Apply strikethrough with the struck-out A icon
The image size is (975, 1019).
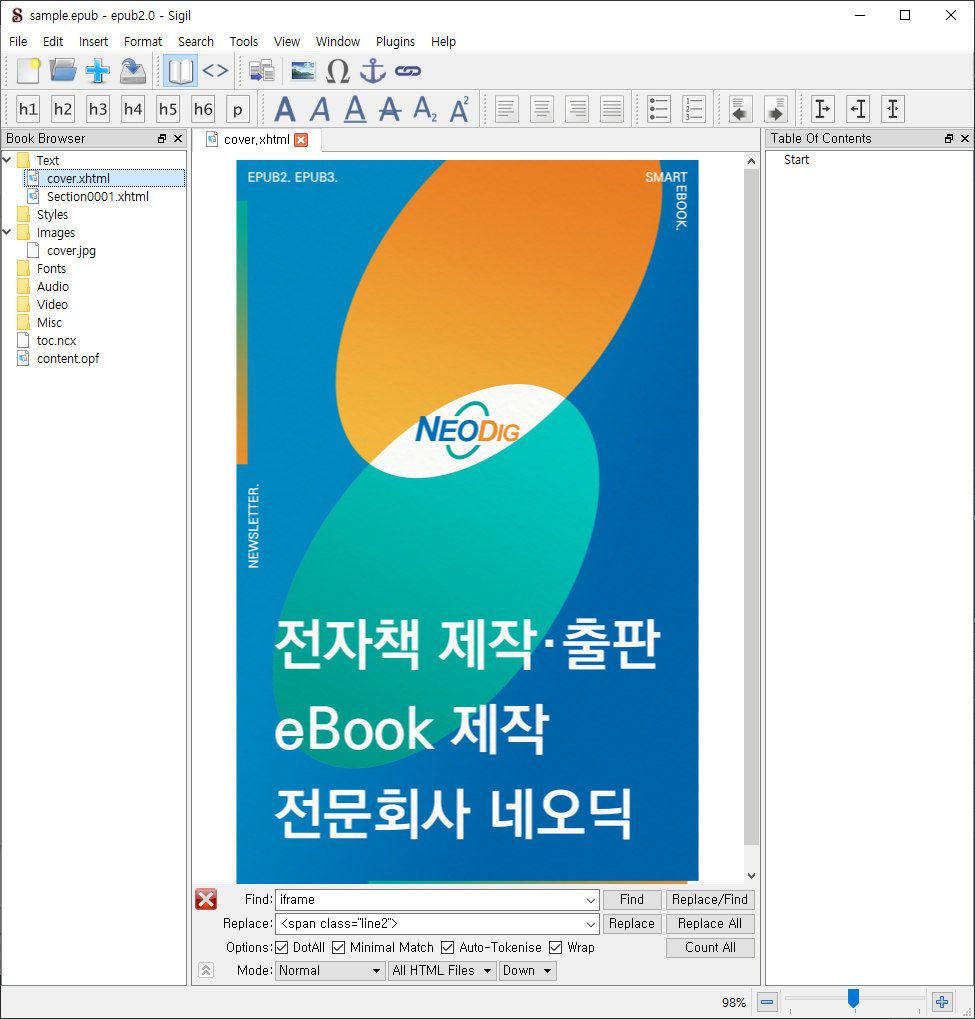pos(390,109)
